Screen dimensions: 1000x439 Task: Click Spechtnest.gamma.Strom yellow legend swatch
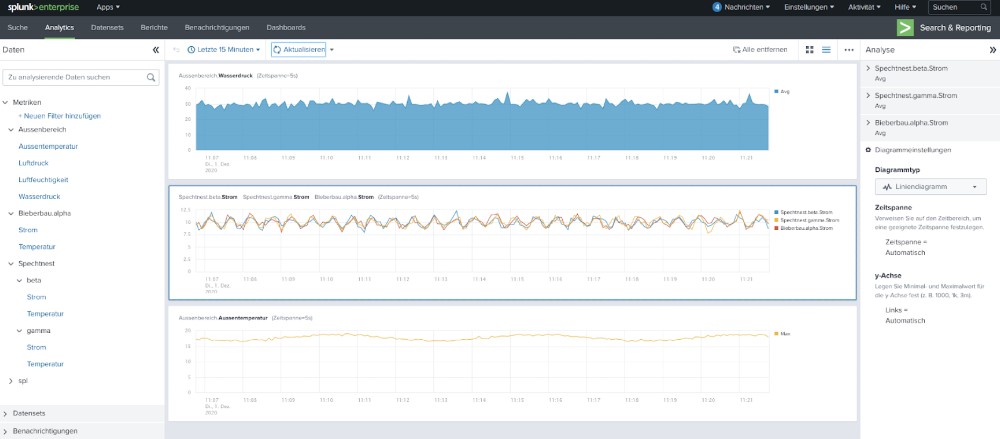click(776, 220)
